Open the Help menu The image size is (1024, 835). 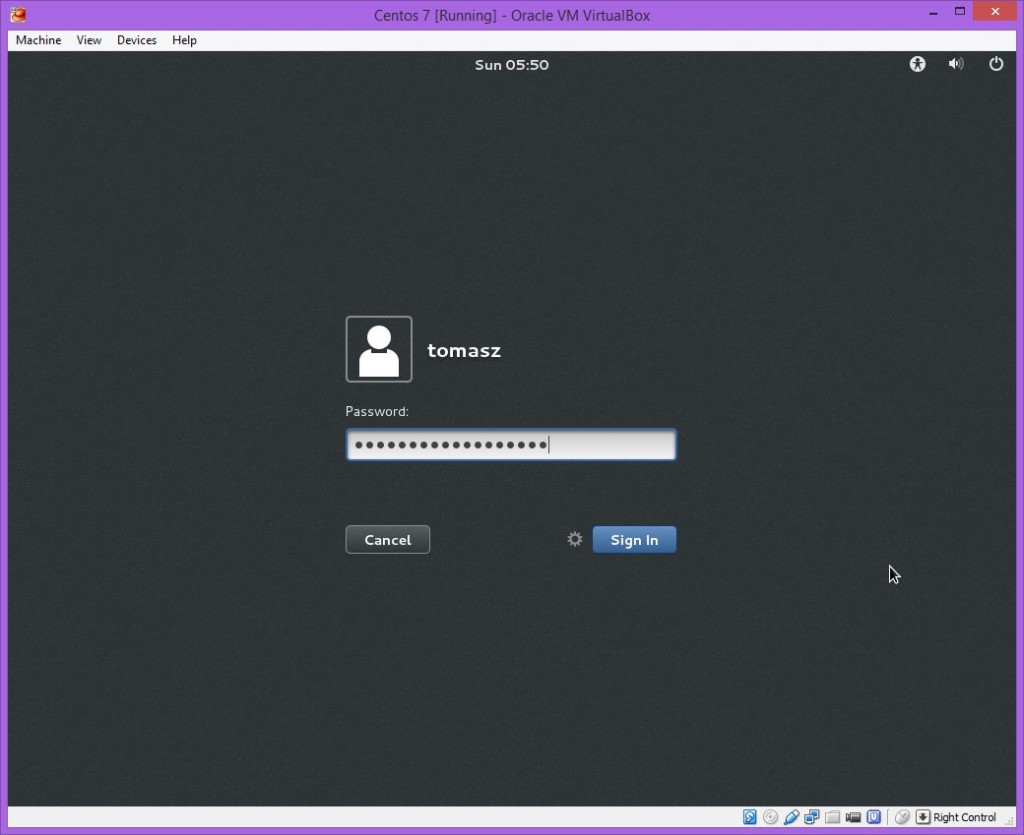pos(184,40)
